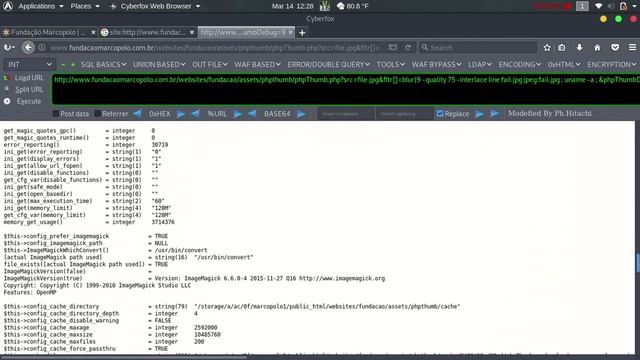Viewport: 640px width, 360px height.
Task: Expand the ENCRYPTION menu
Action: [612, 64]
